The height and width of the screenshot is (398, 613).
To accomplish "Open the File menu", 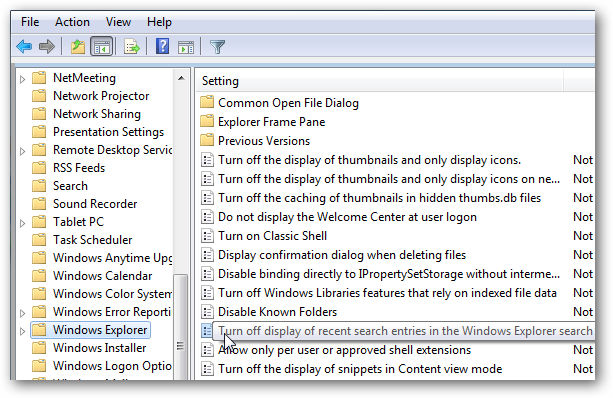I will click(x=30, y=22).
